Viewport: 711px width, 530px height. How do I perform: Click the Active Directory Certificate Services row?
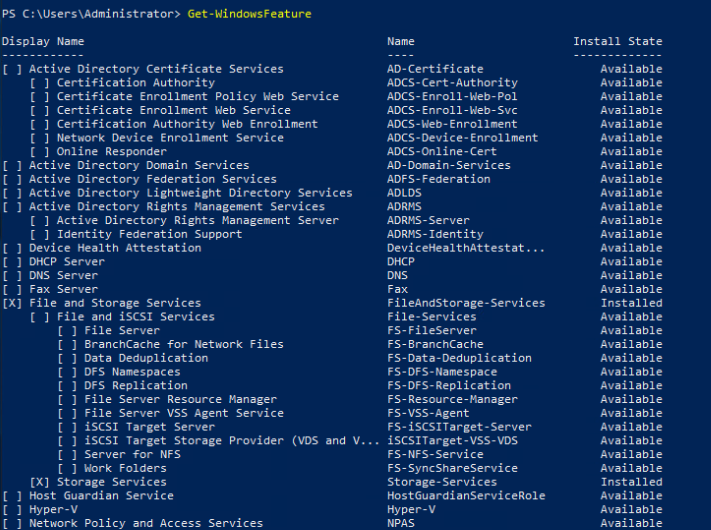coord(156,69)
